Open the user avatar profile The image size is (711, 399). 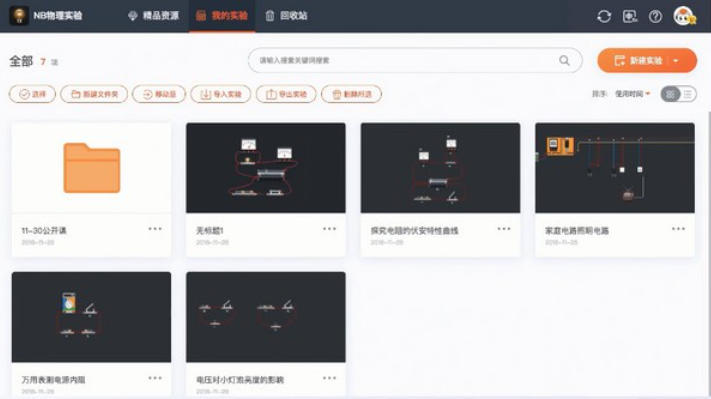point(684,16)
